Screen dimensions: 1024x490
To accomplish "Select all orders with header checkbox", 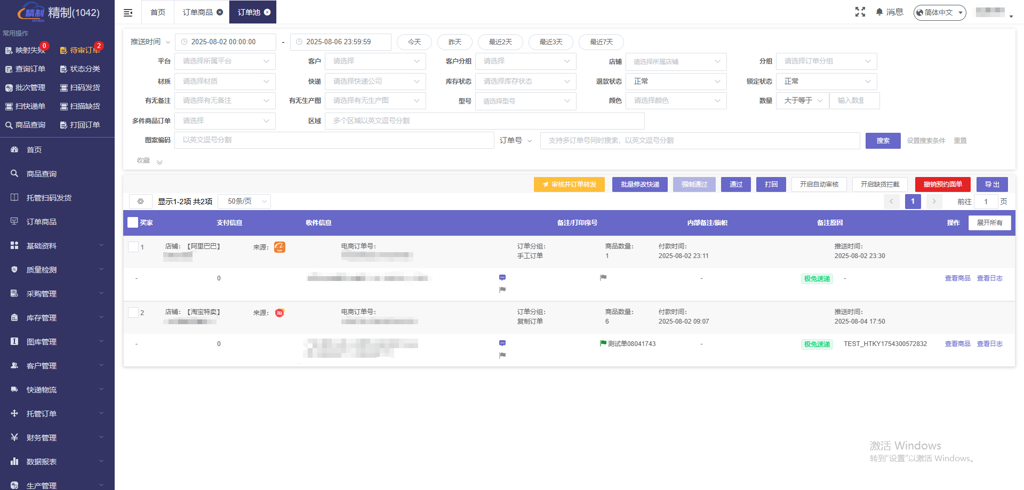I will tap(133, 223).
